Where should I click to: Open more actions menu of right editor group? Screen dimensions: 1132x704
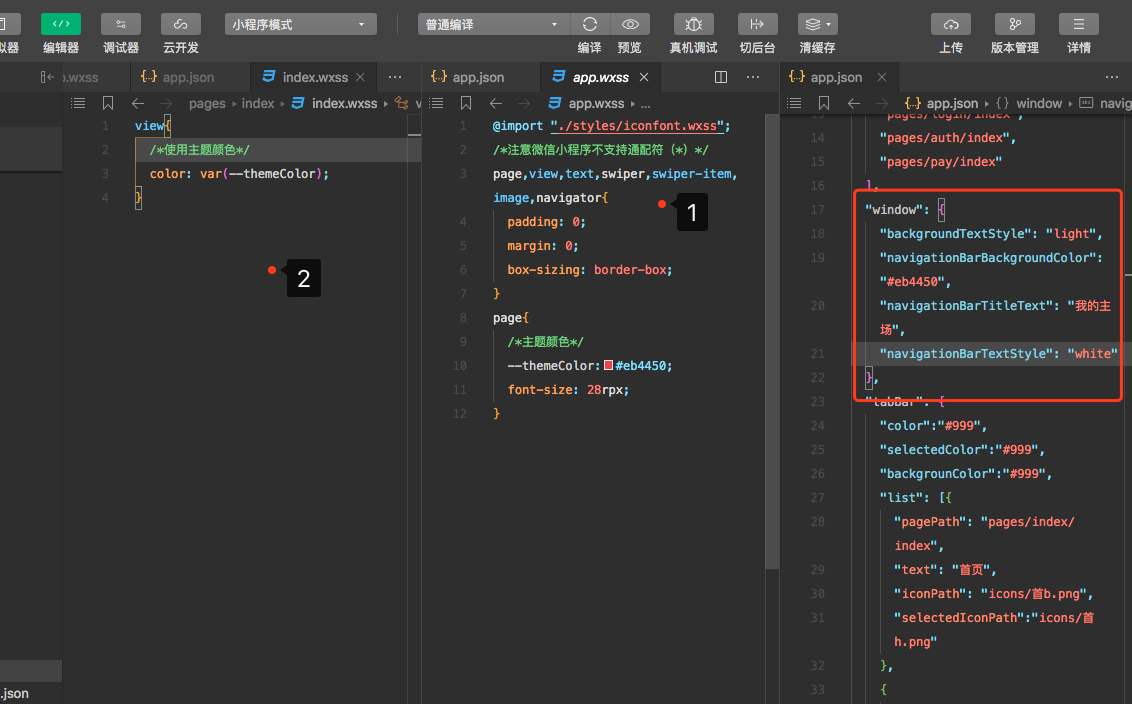coord(1112,77)
